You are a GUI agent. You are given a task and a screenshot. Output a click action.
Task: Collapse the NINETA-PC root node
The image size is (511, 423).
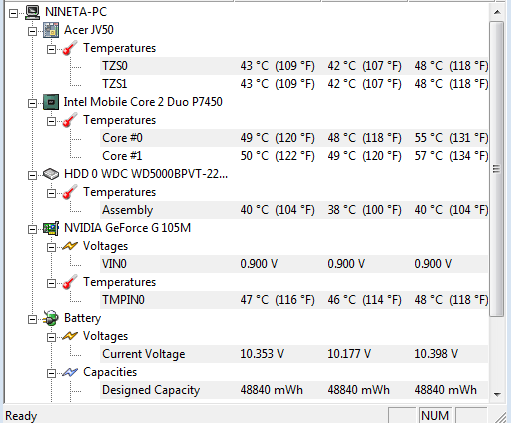click(13, 13)
